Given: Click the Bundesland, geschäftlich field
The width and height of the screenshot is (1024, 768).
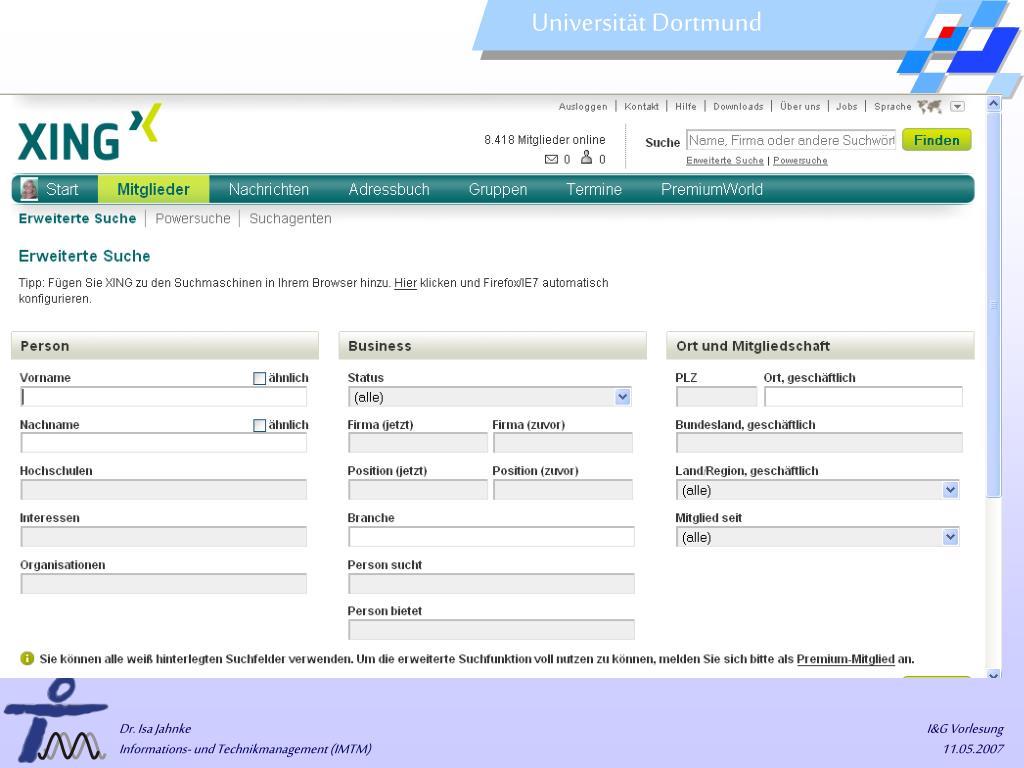Looking at the screenshot, I should point(819,443).
